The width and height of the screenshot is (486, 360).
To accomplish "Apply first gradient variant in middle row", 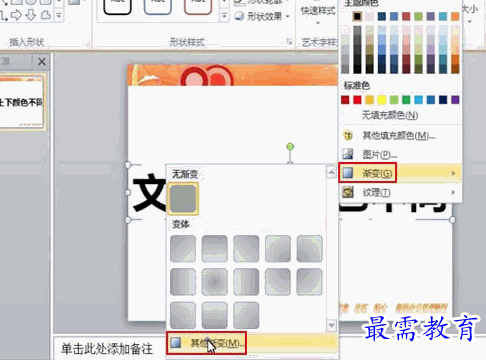I will pos(183,282).
